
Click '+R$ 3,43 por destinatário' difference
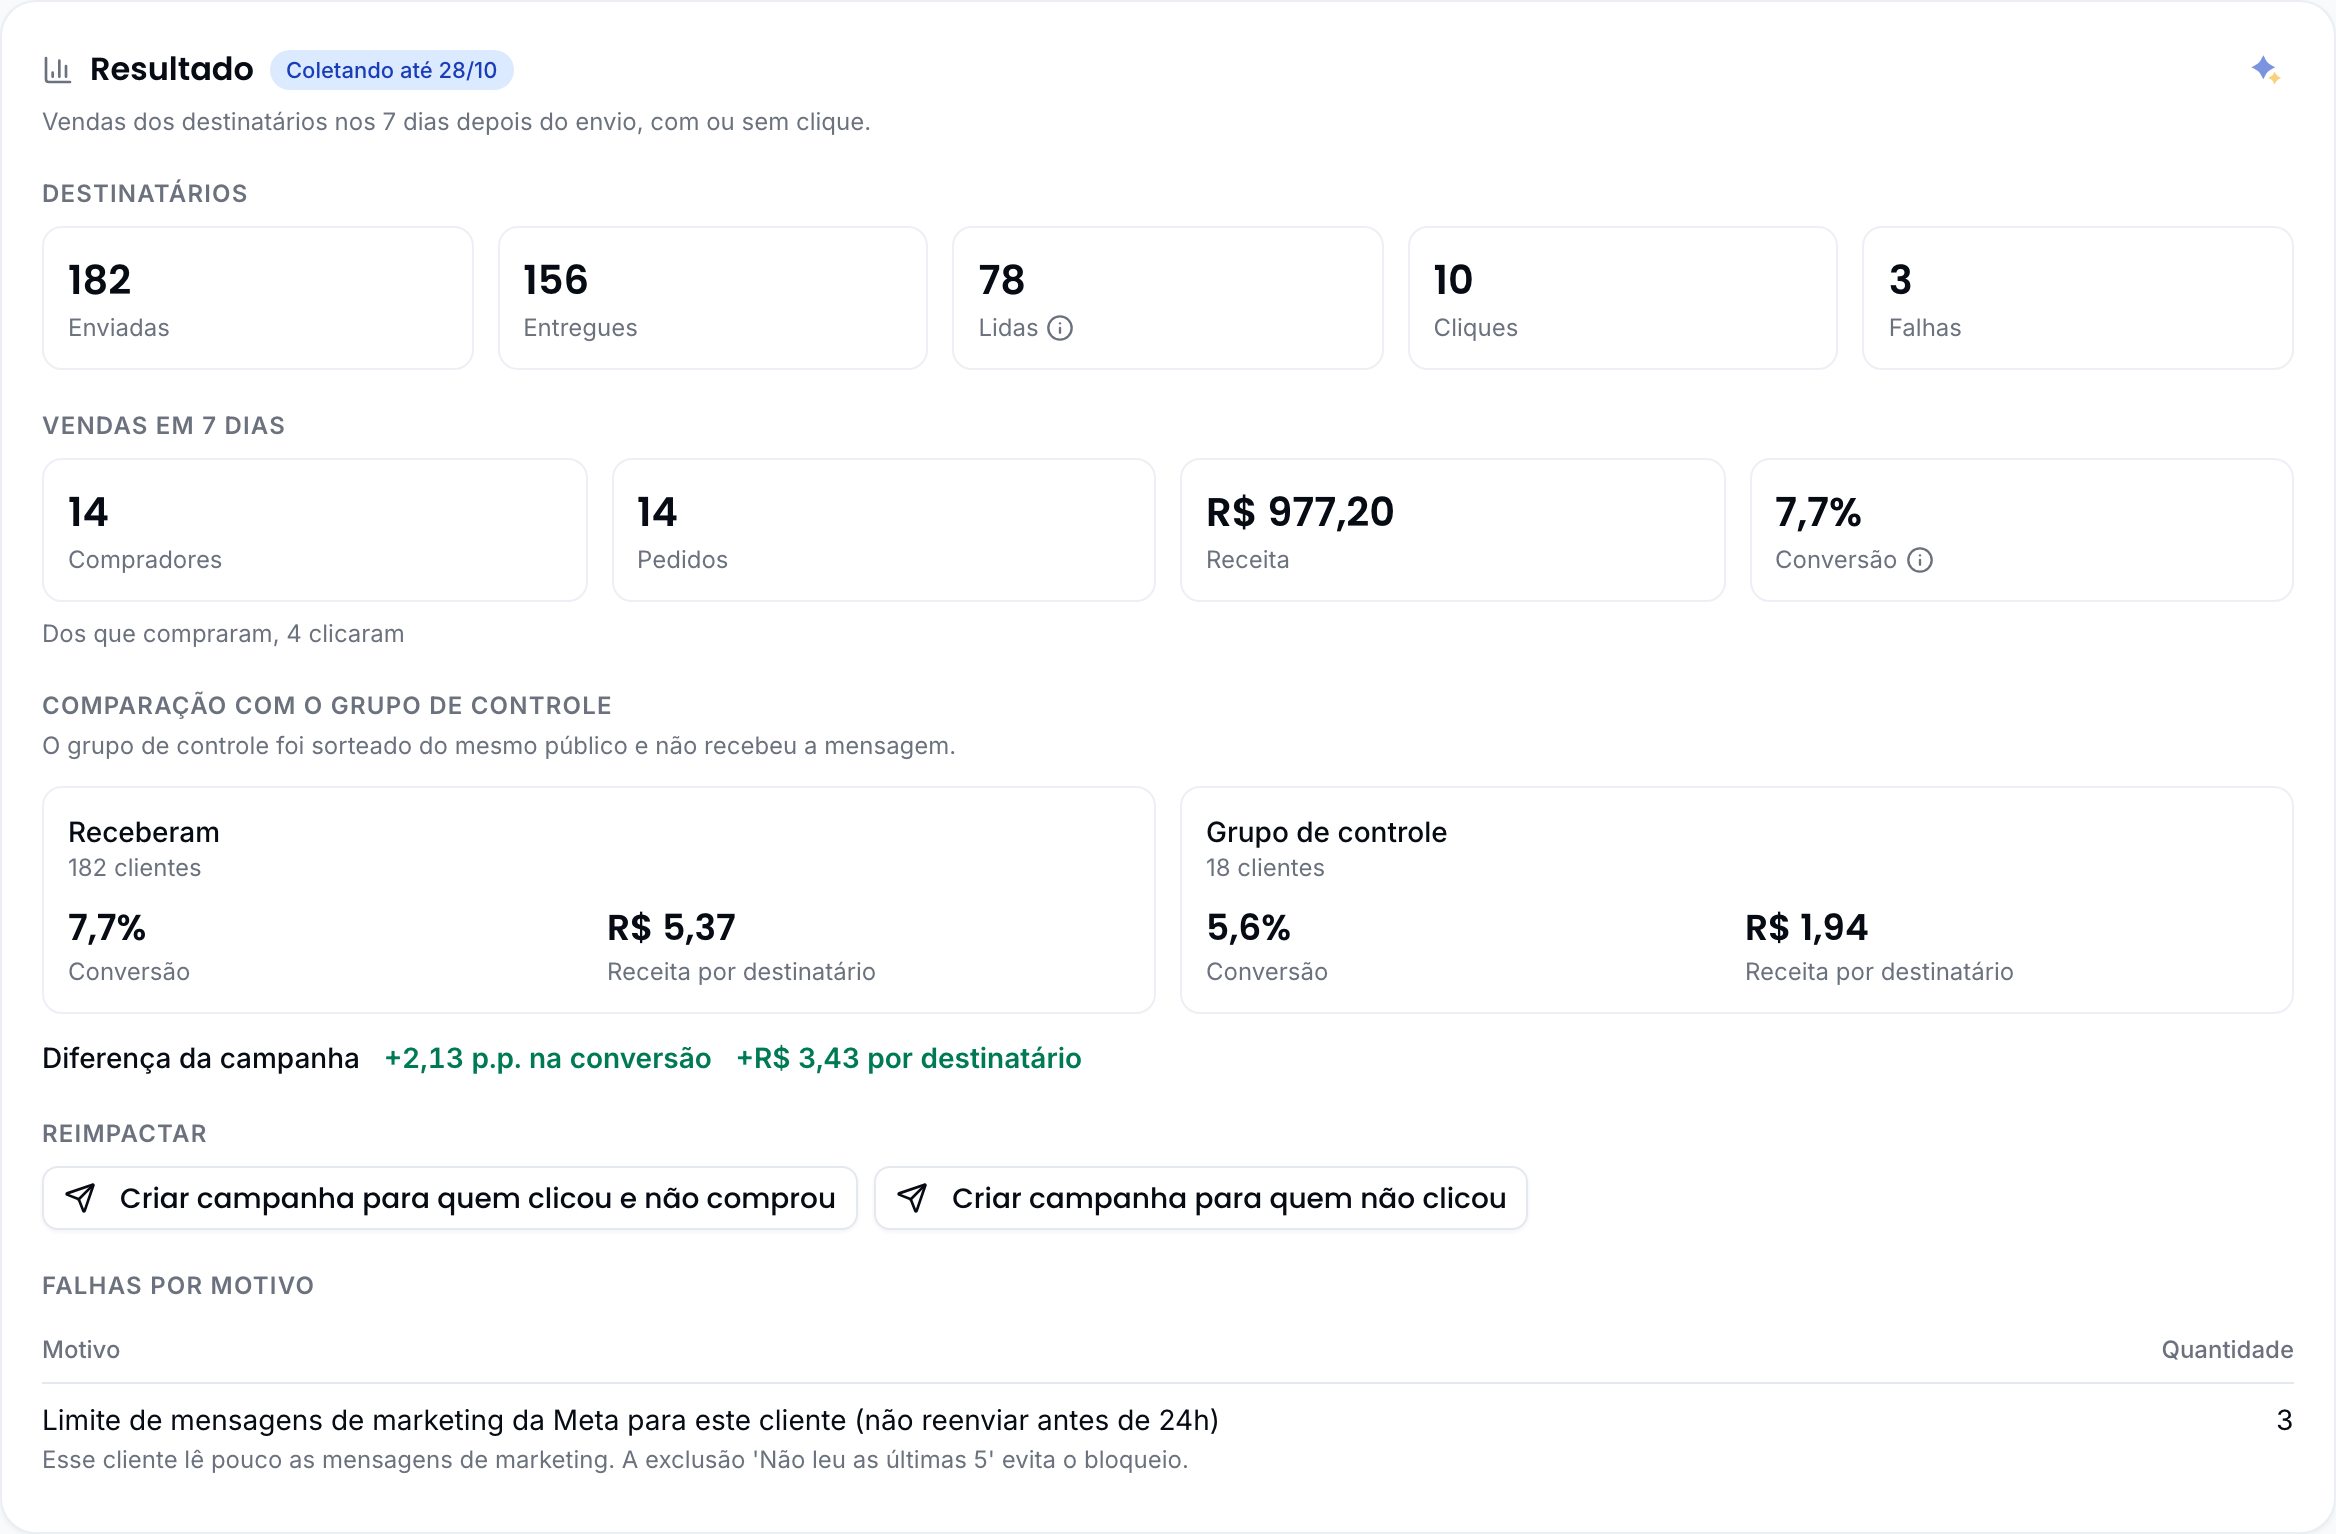point(909,1058)
